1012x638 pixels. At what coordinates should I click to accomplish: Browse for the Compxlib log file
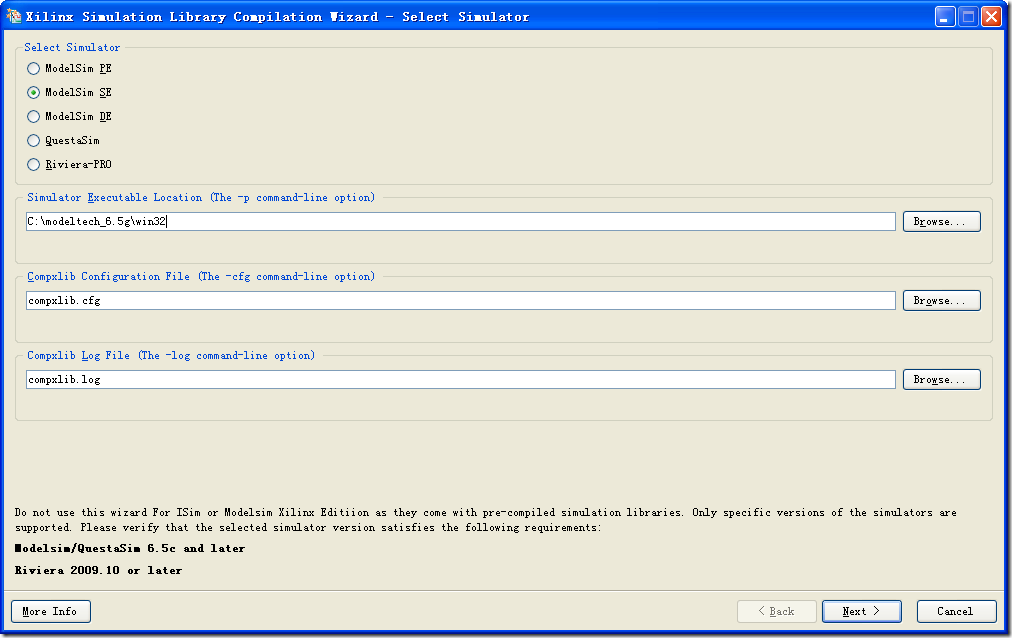(941, 380)
